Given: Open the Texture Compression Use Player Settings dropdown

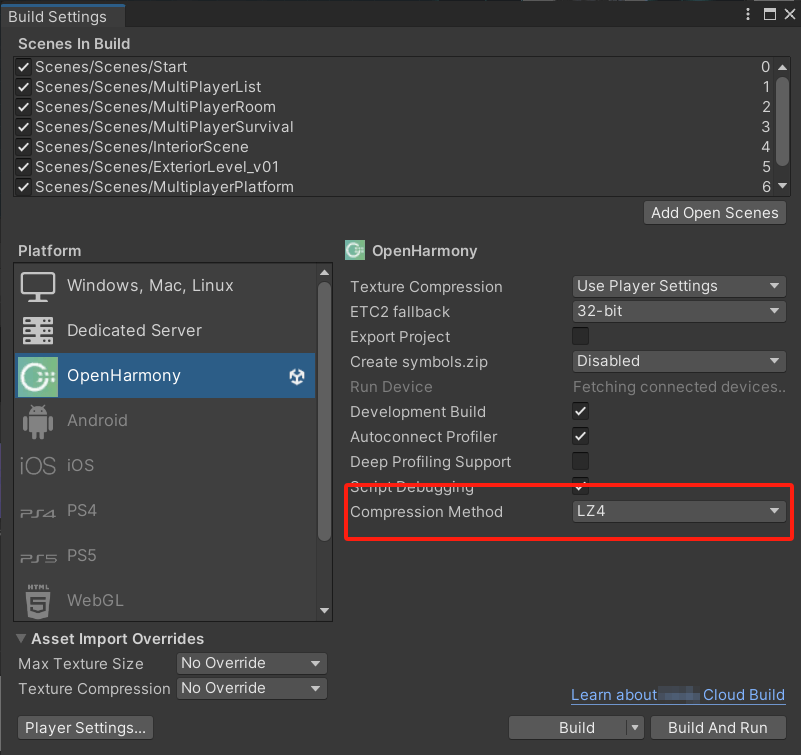Looking at the screenshot, I should [x=679, y=286].
